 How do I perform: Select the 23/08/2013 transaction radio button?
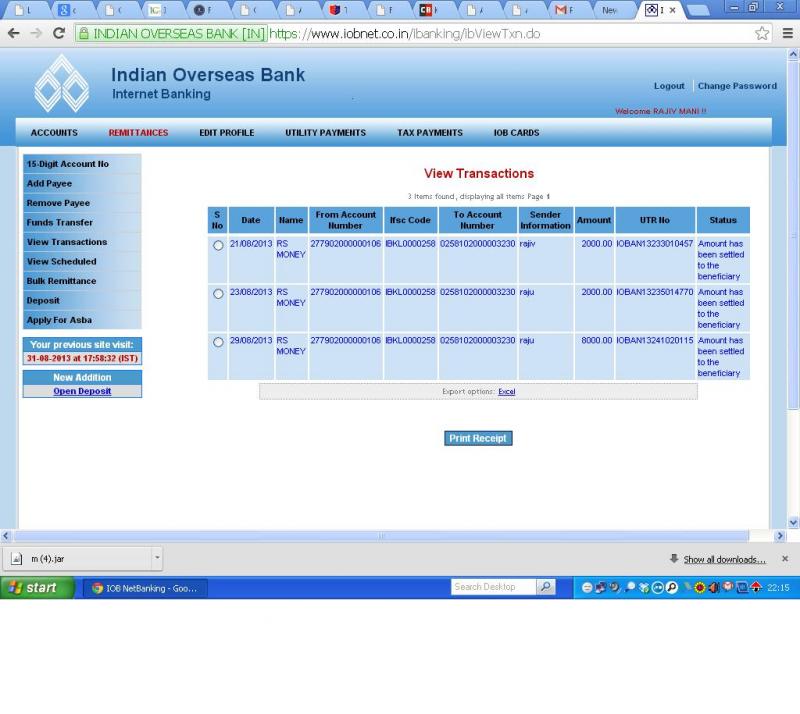click(218, 294)
